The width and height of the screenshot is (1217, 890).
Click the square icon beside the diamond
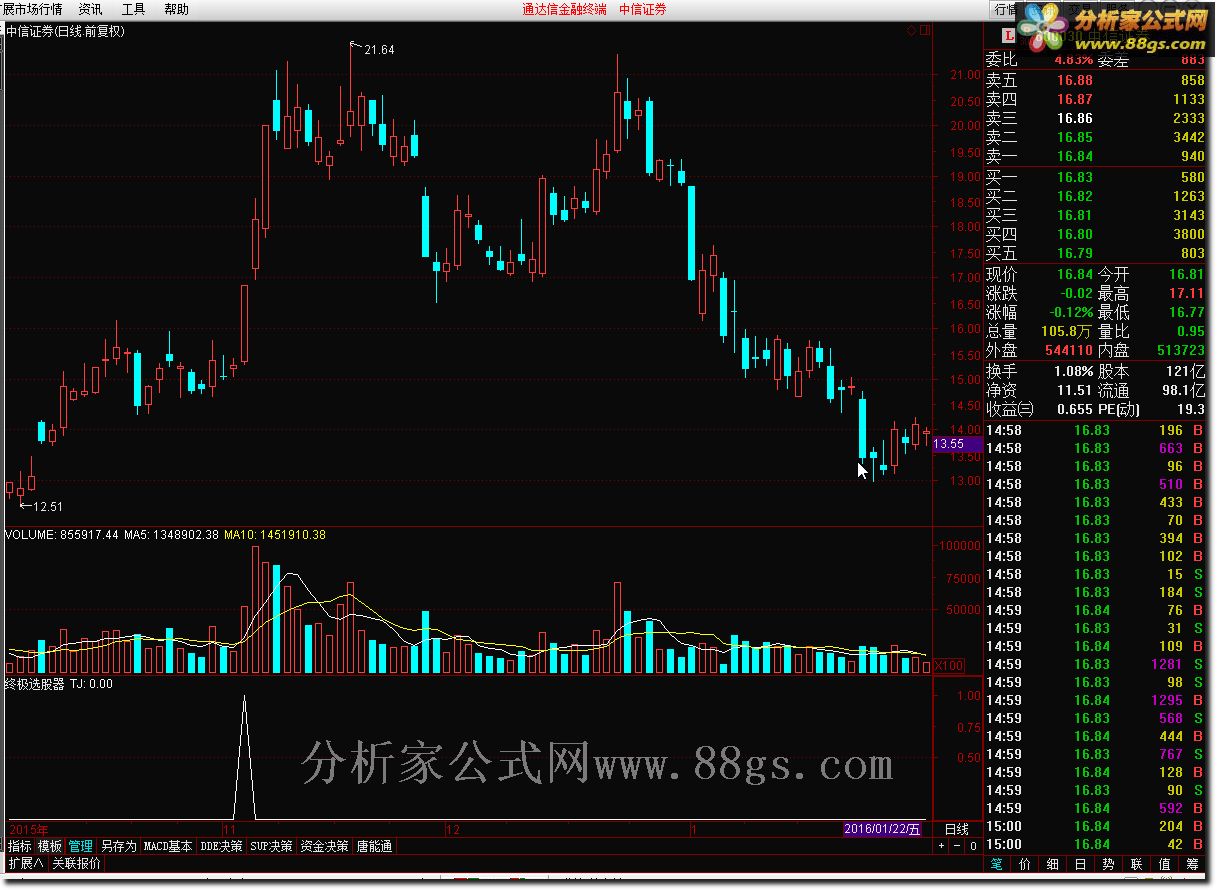pos(924,31)
